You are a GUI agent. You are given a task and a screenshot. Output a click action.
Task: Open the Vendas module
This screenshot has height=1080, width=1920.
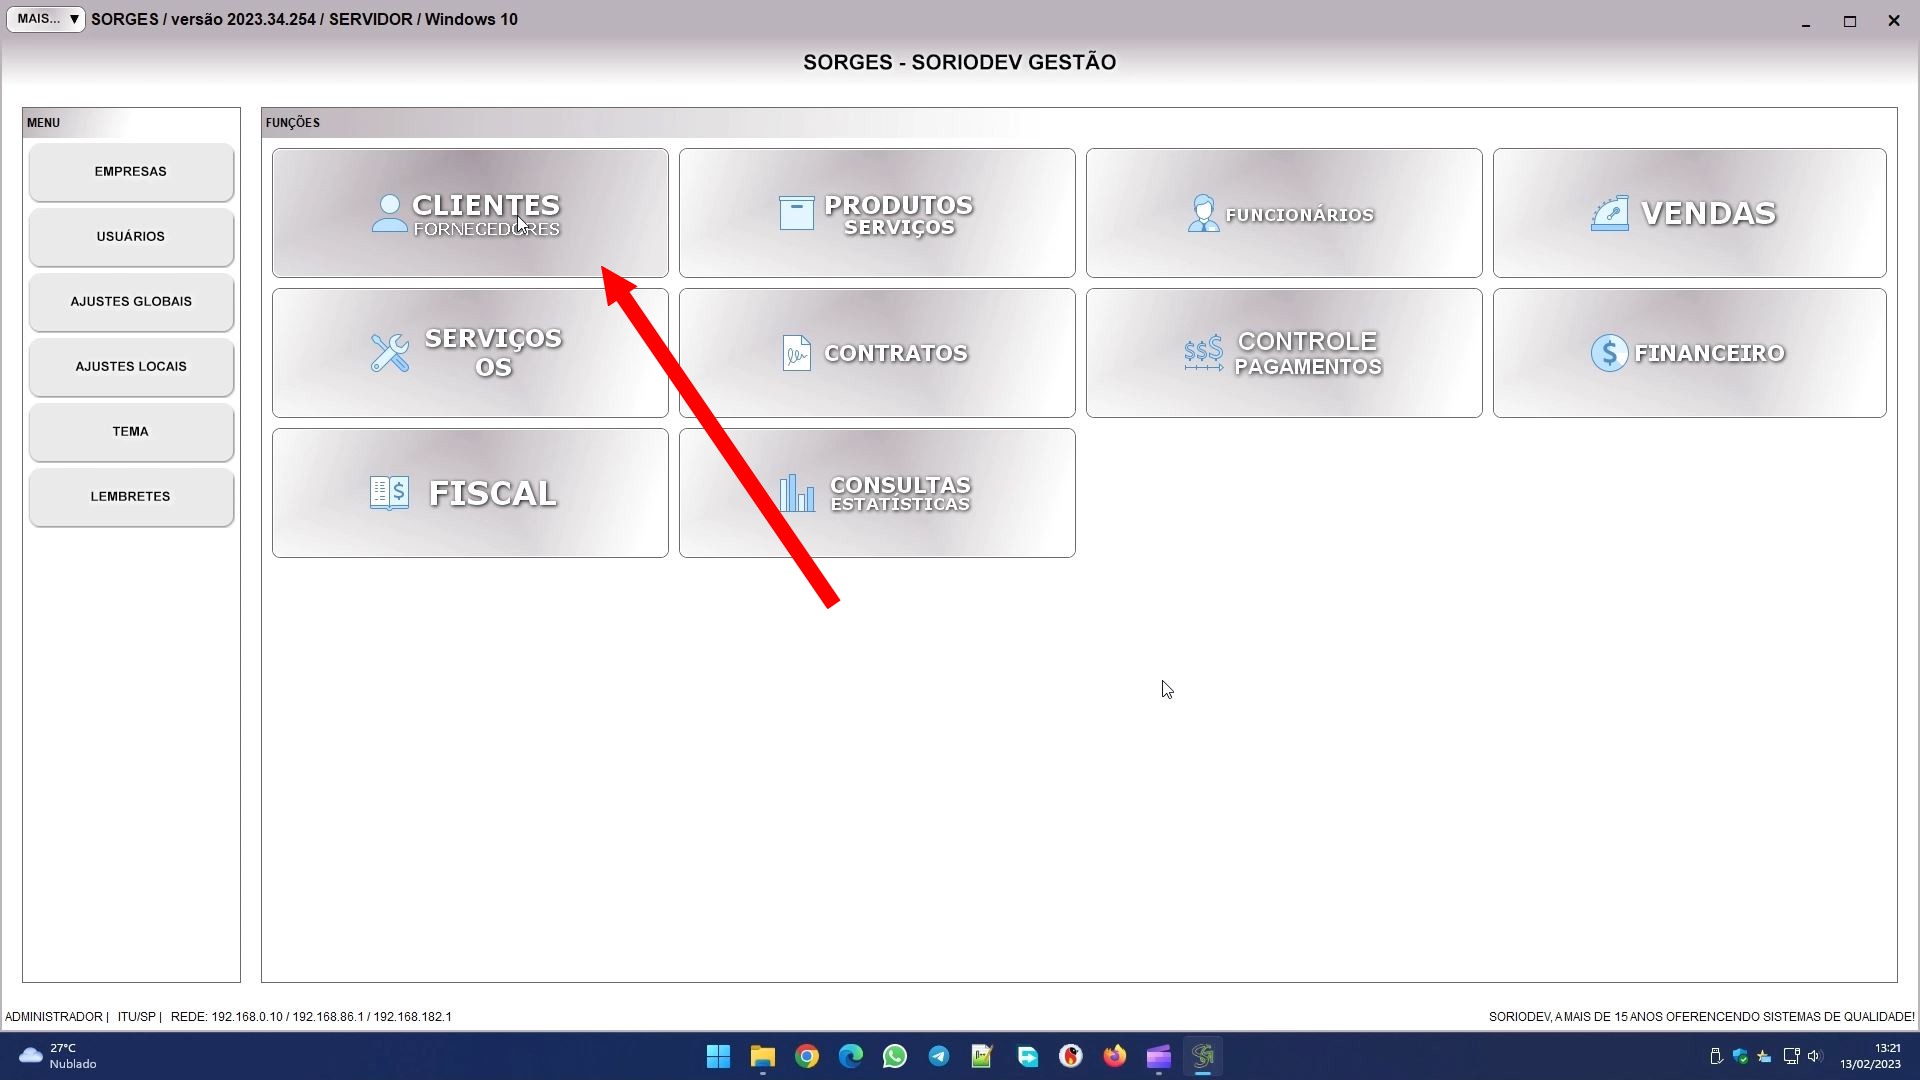pyautogui.click(x=1689, y=213)
